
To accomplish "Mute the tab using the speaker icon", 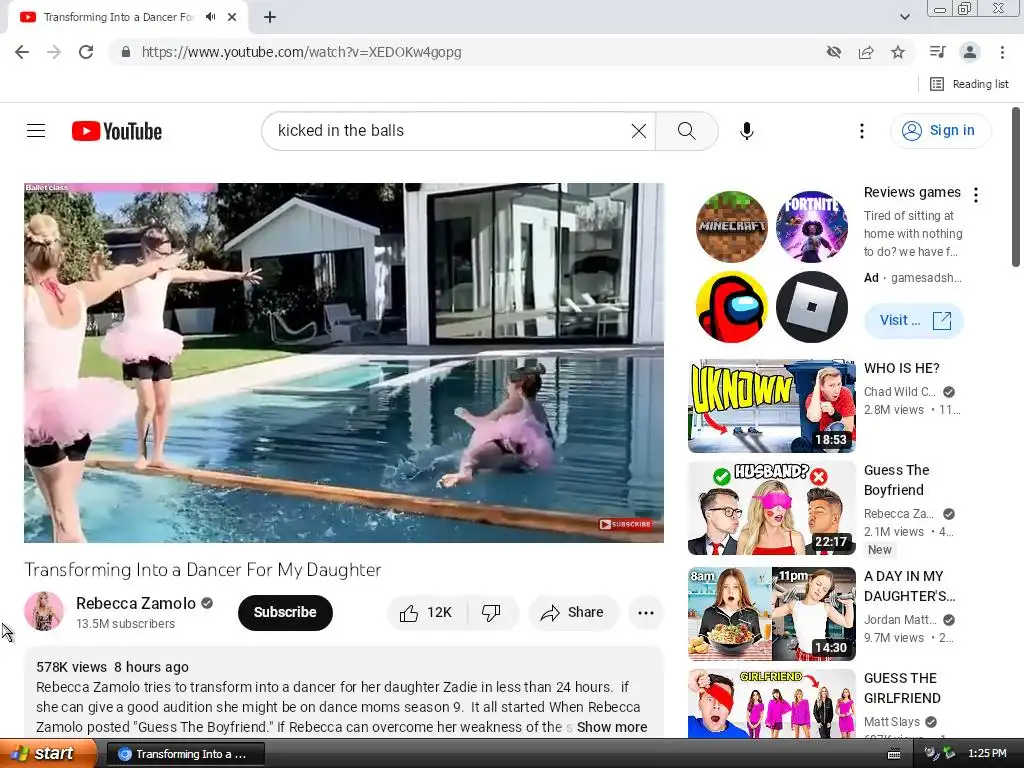I will pyautogui.click(x=210, y=17).
